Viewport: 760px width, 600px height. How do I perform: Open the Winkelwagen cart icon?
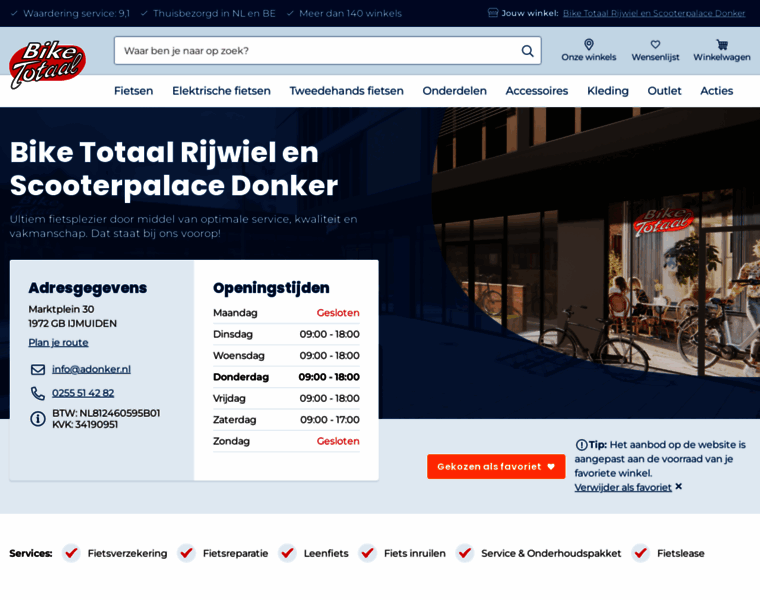coord(722,45)
